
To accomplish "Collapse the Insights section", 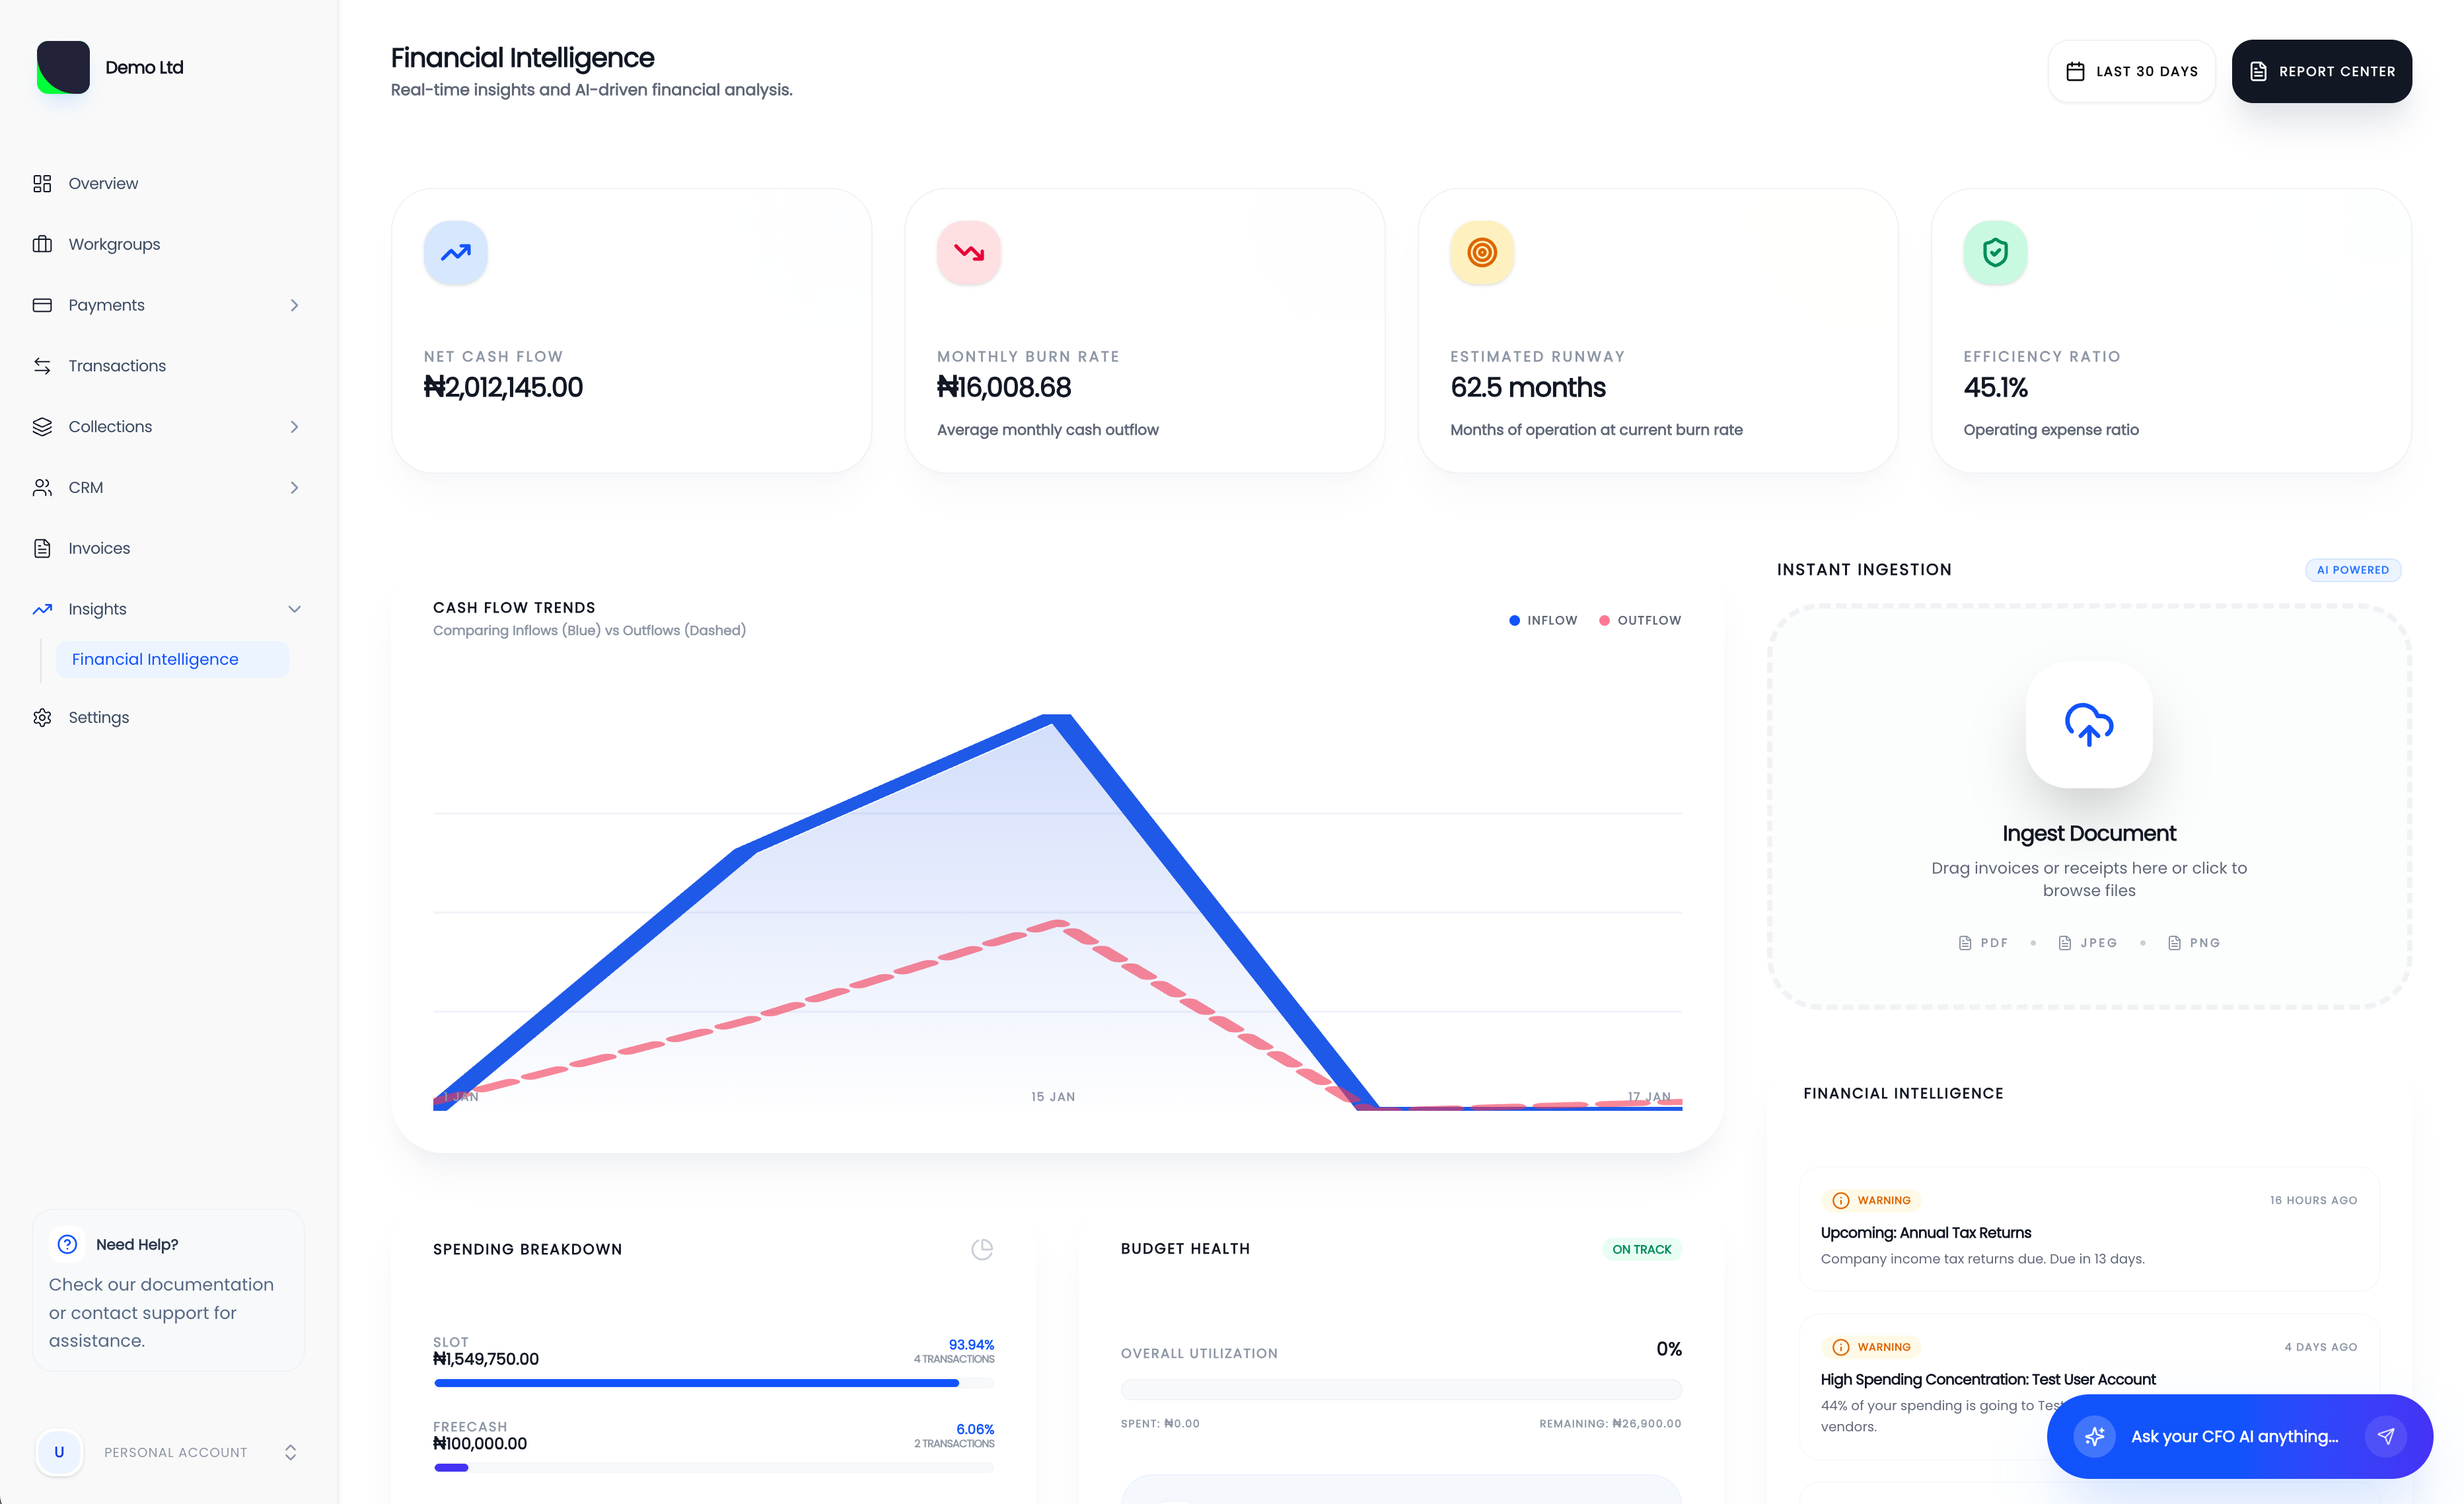I will (294, 608).
